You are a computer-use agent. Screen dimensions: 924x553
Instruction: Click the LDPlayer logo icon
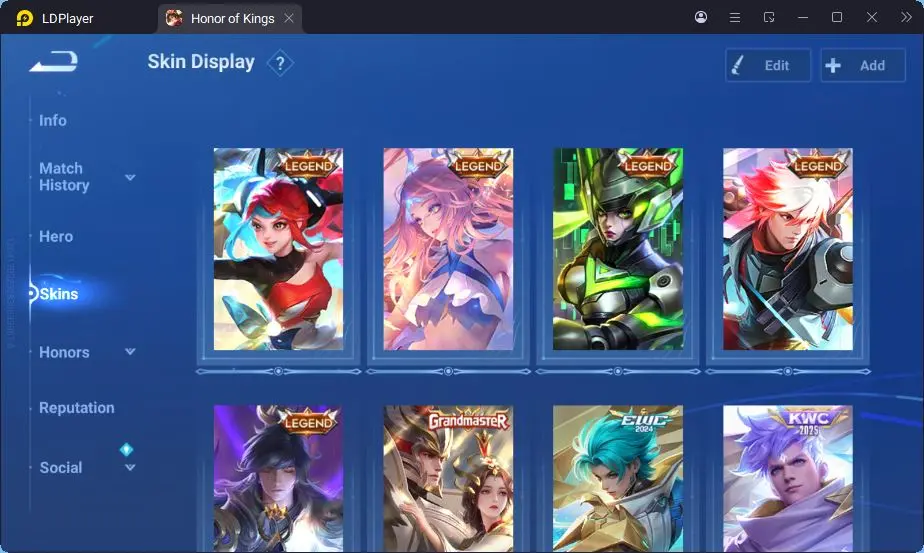24,18
